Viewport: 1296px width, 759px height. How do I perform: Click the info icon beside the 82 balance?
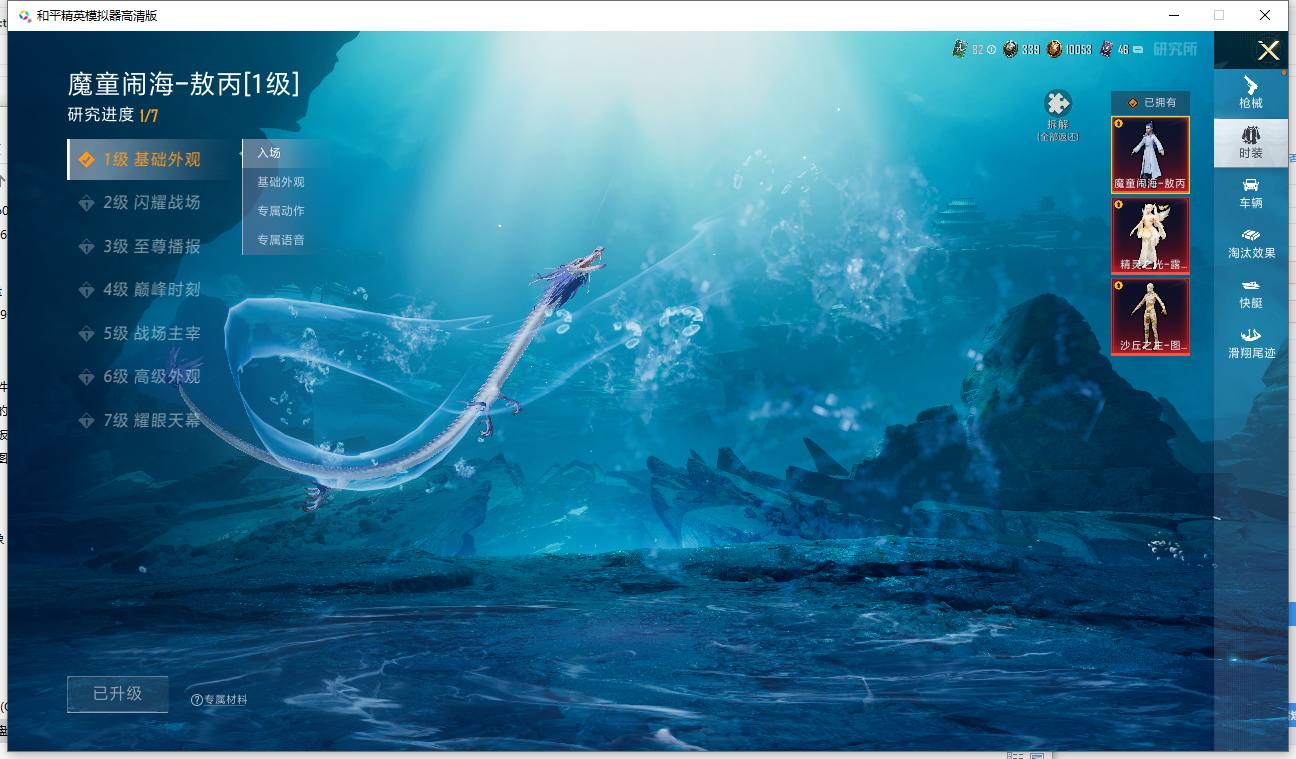coord(991,49)
